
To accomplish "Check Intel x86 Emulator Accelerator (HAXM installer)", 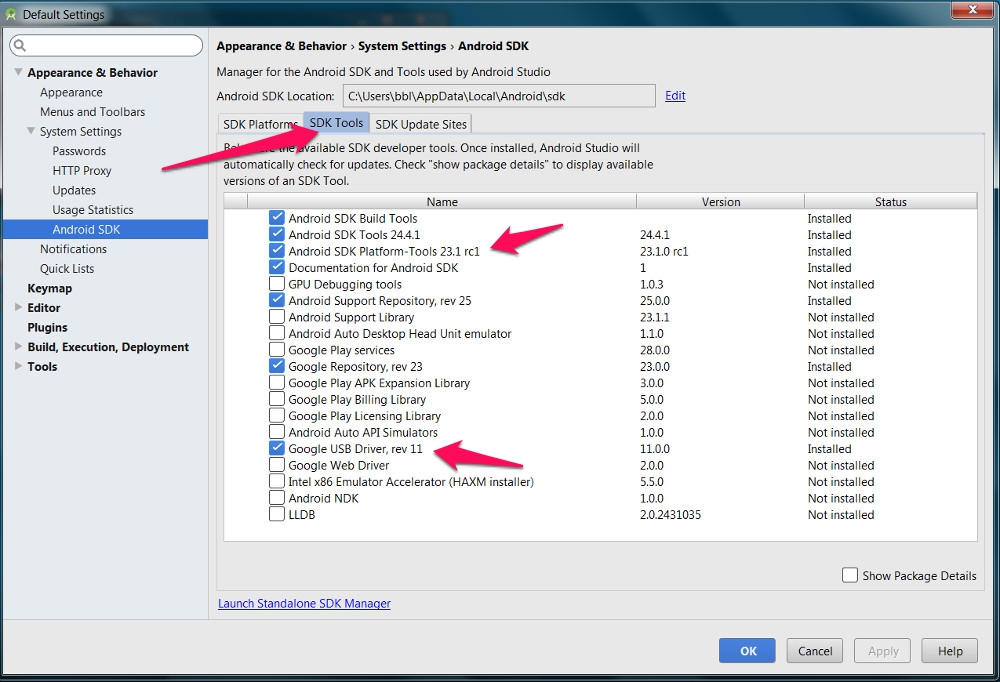I will (x=277, y=482).
